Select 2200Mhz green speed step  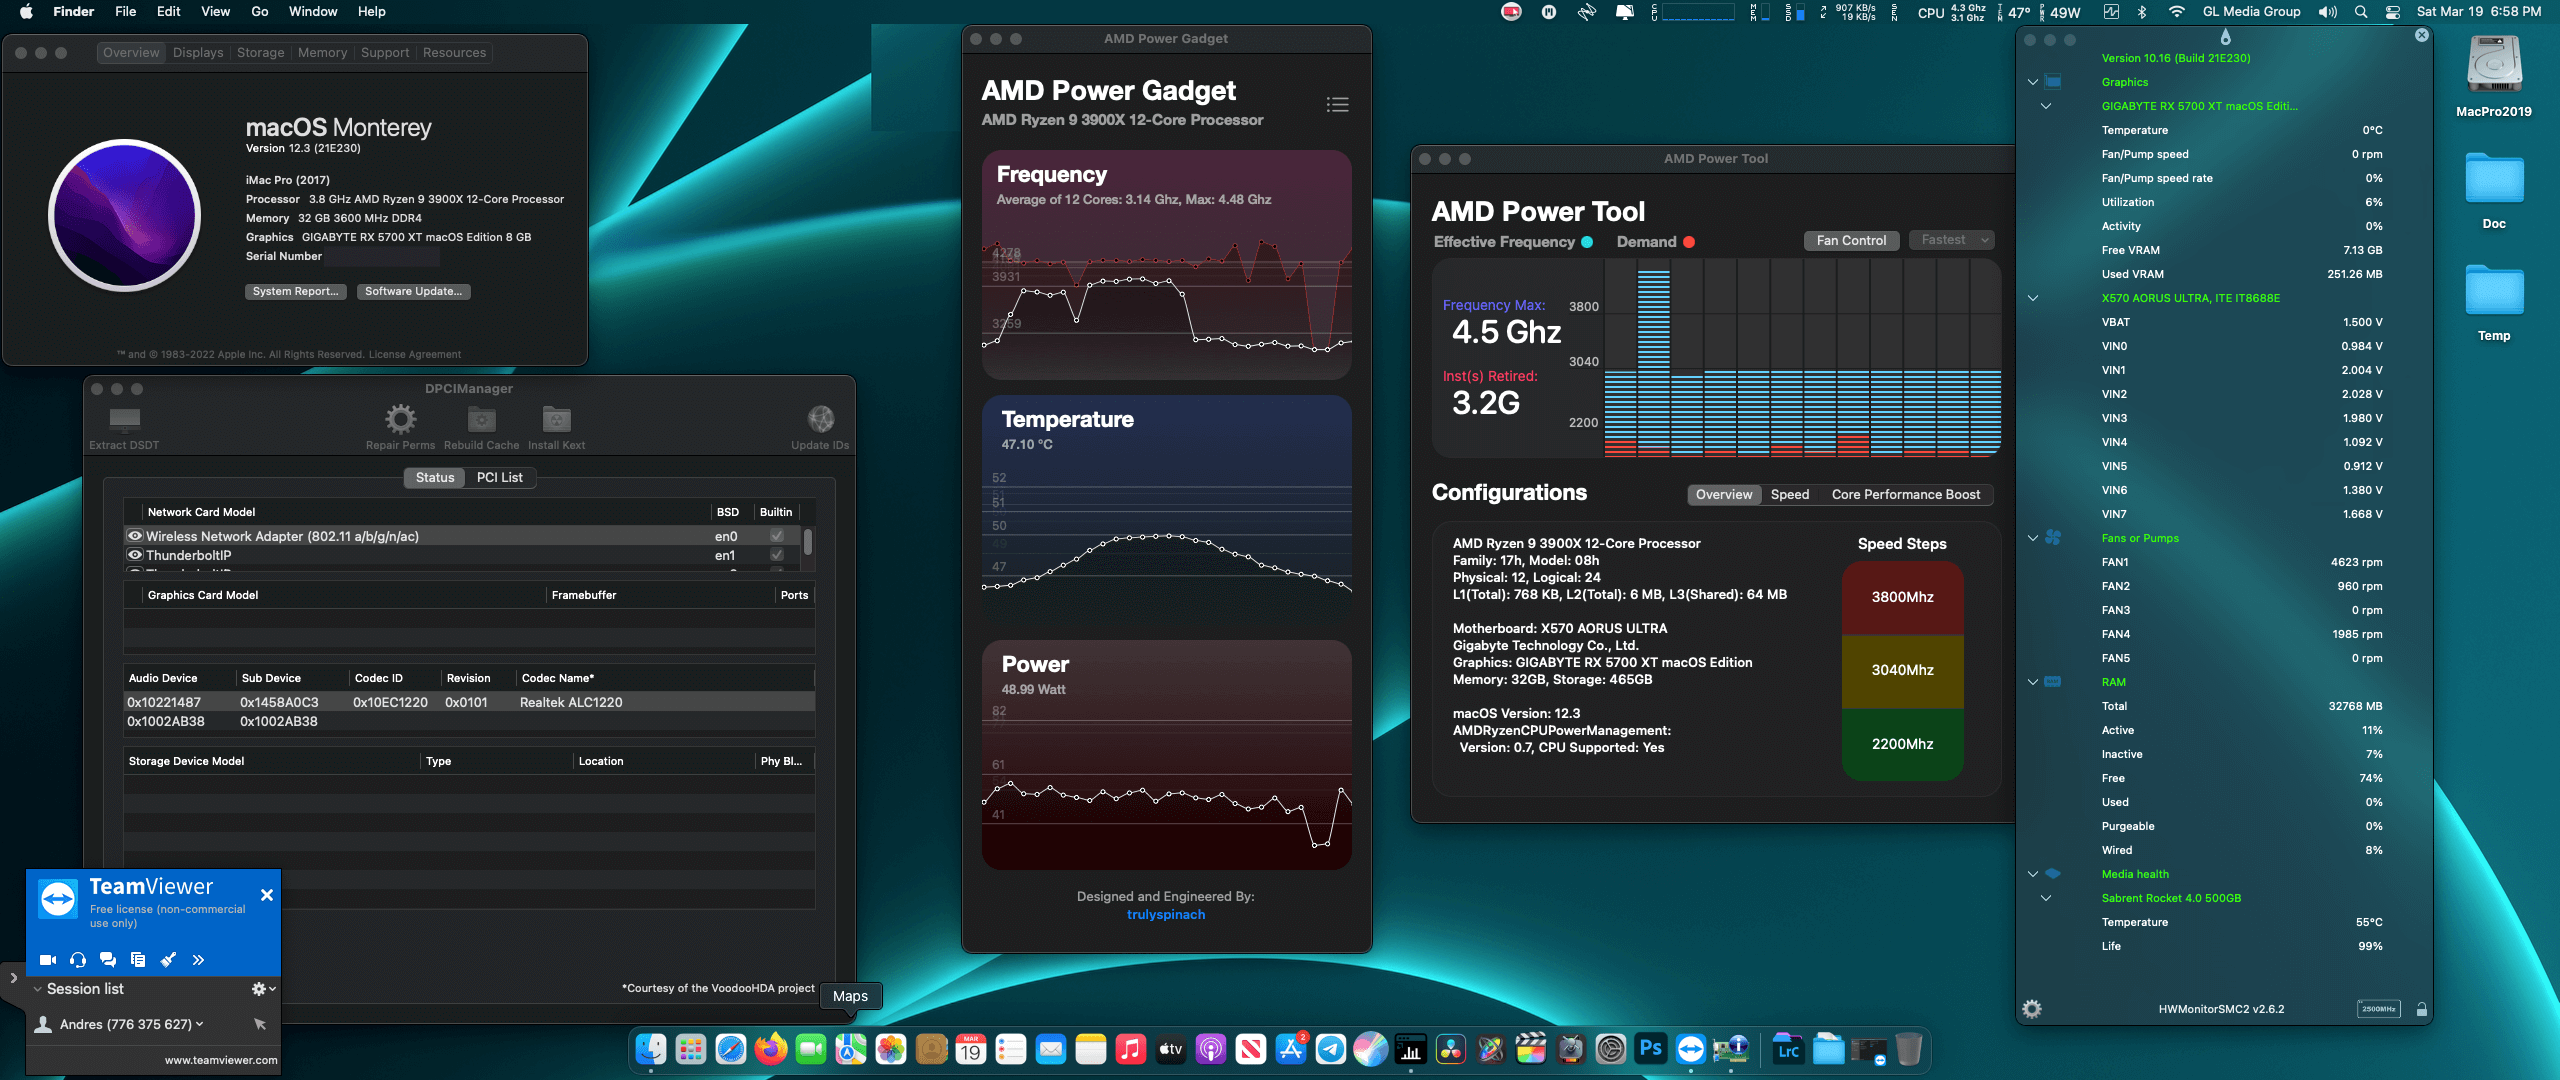click(x=1902, y=744)
